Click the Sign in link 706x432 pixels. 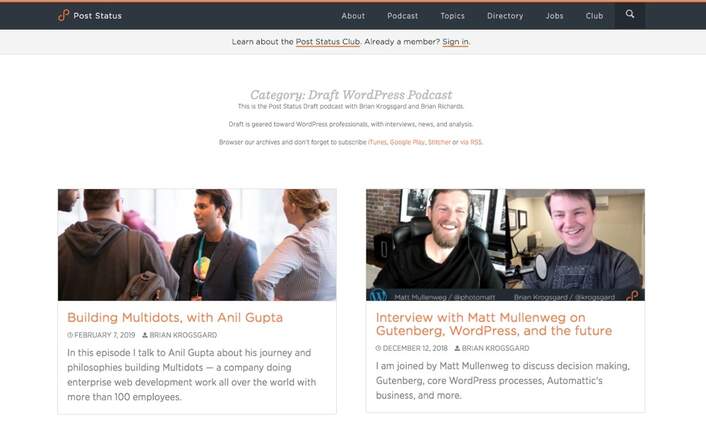click(455, 41)
